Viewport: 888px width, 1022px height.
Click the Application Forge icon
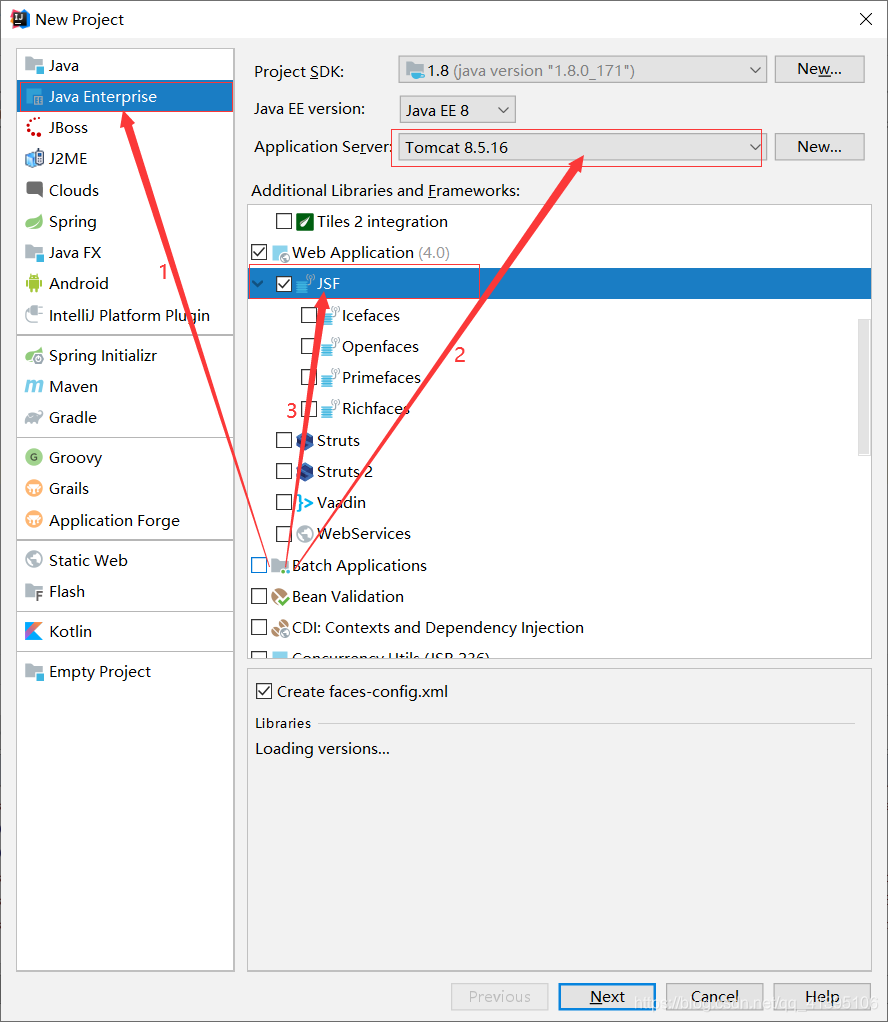(34, 520)
